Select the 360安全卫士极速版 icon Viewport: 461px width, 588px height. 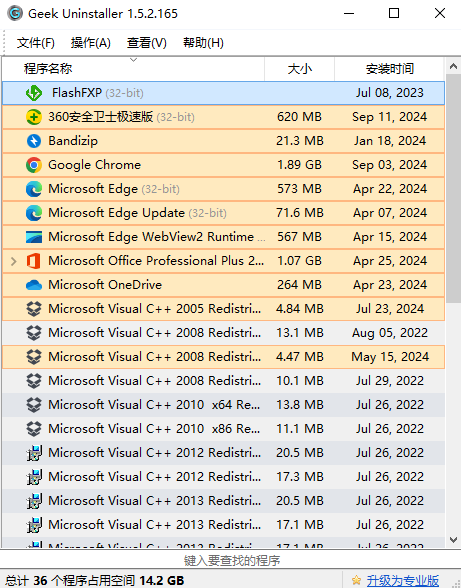tap(34, 117)
